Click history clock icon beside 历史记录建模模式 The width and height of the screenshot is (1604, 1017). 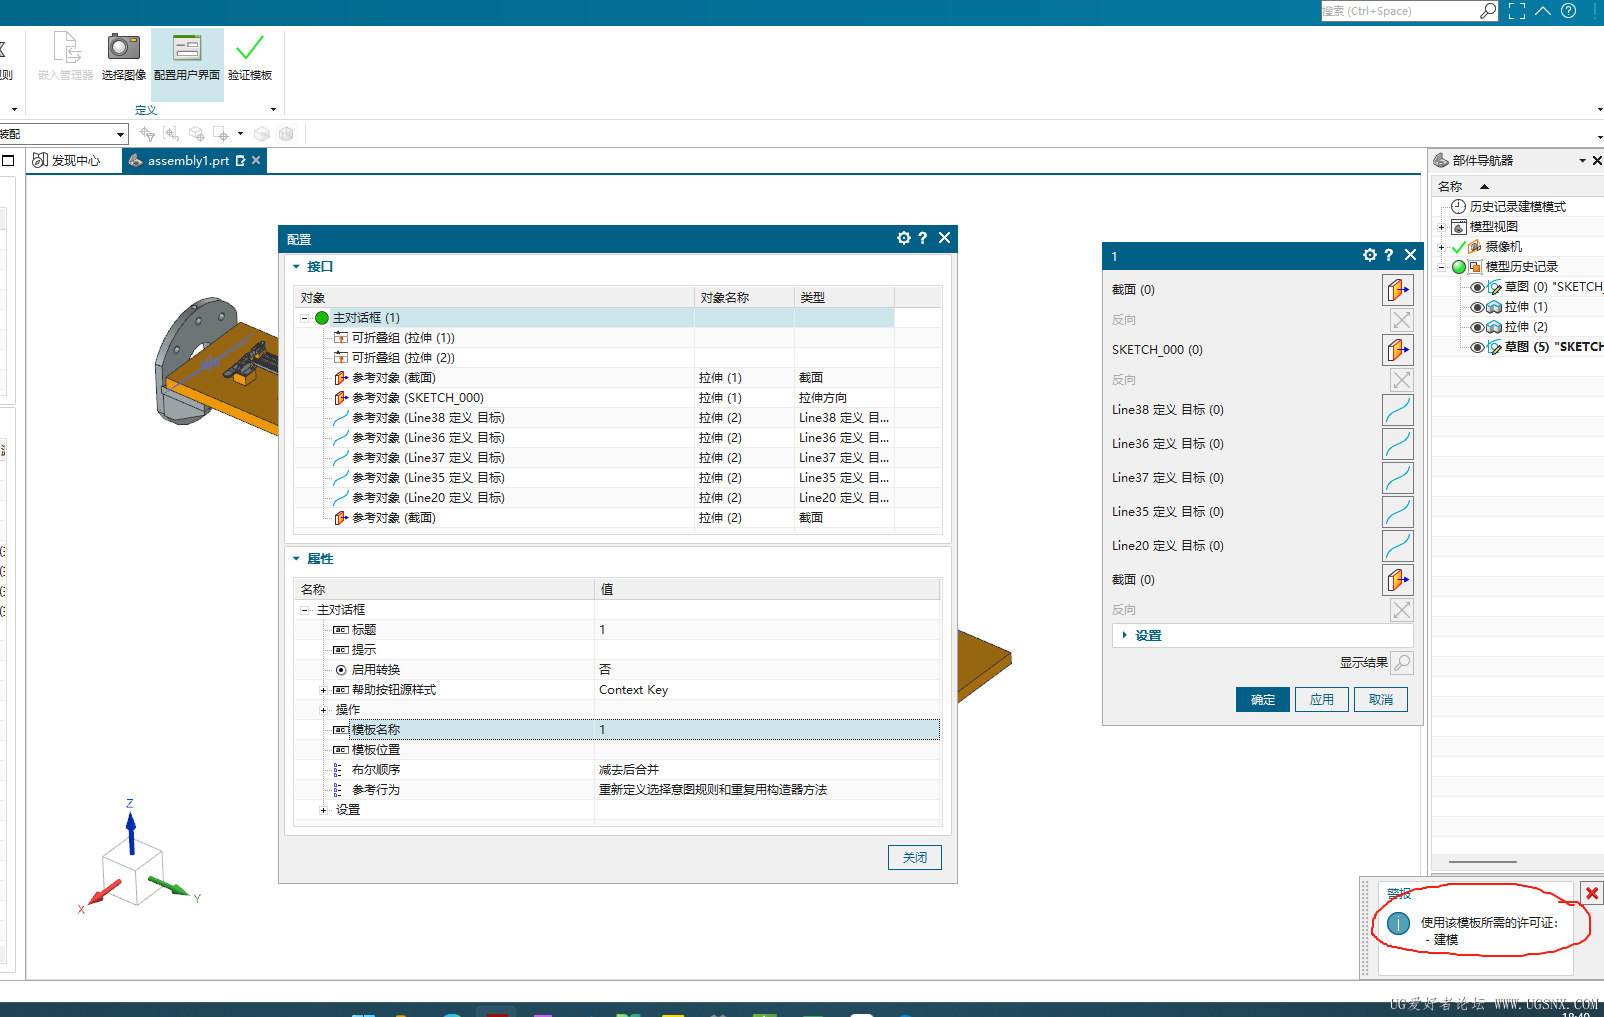click(x=1459, y=206)
